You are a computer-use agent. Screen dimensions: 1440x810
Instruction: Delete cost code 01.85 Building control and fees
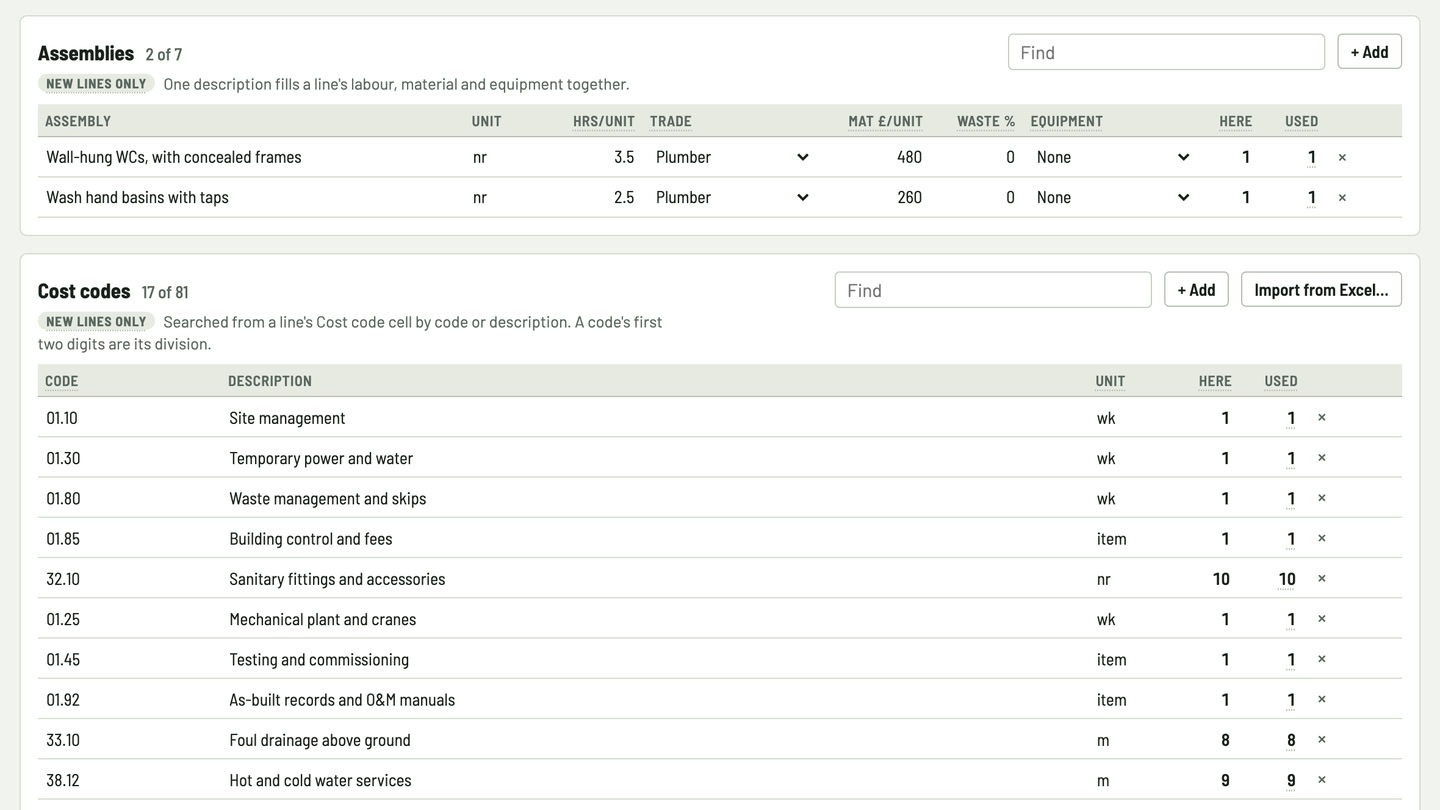1321,538
